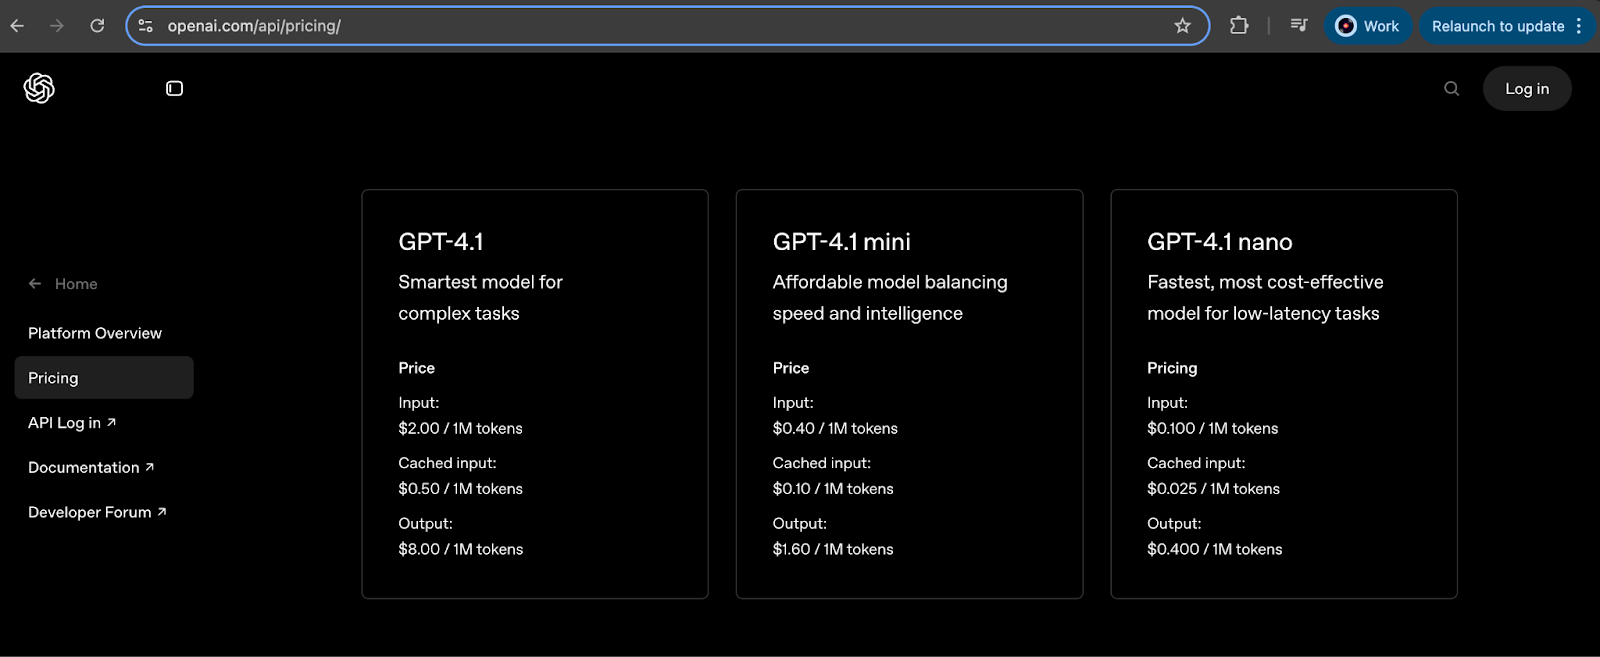Reload the page with refresh icon
The height and width of the screenshot is (657, 1600).
click(x=97, y=26)
